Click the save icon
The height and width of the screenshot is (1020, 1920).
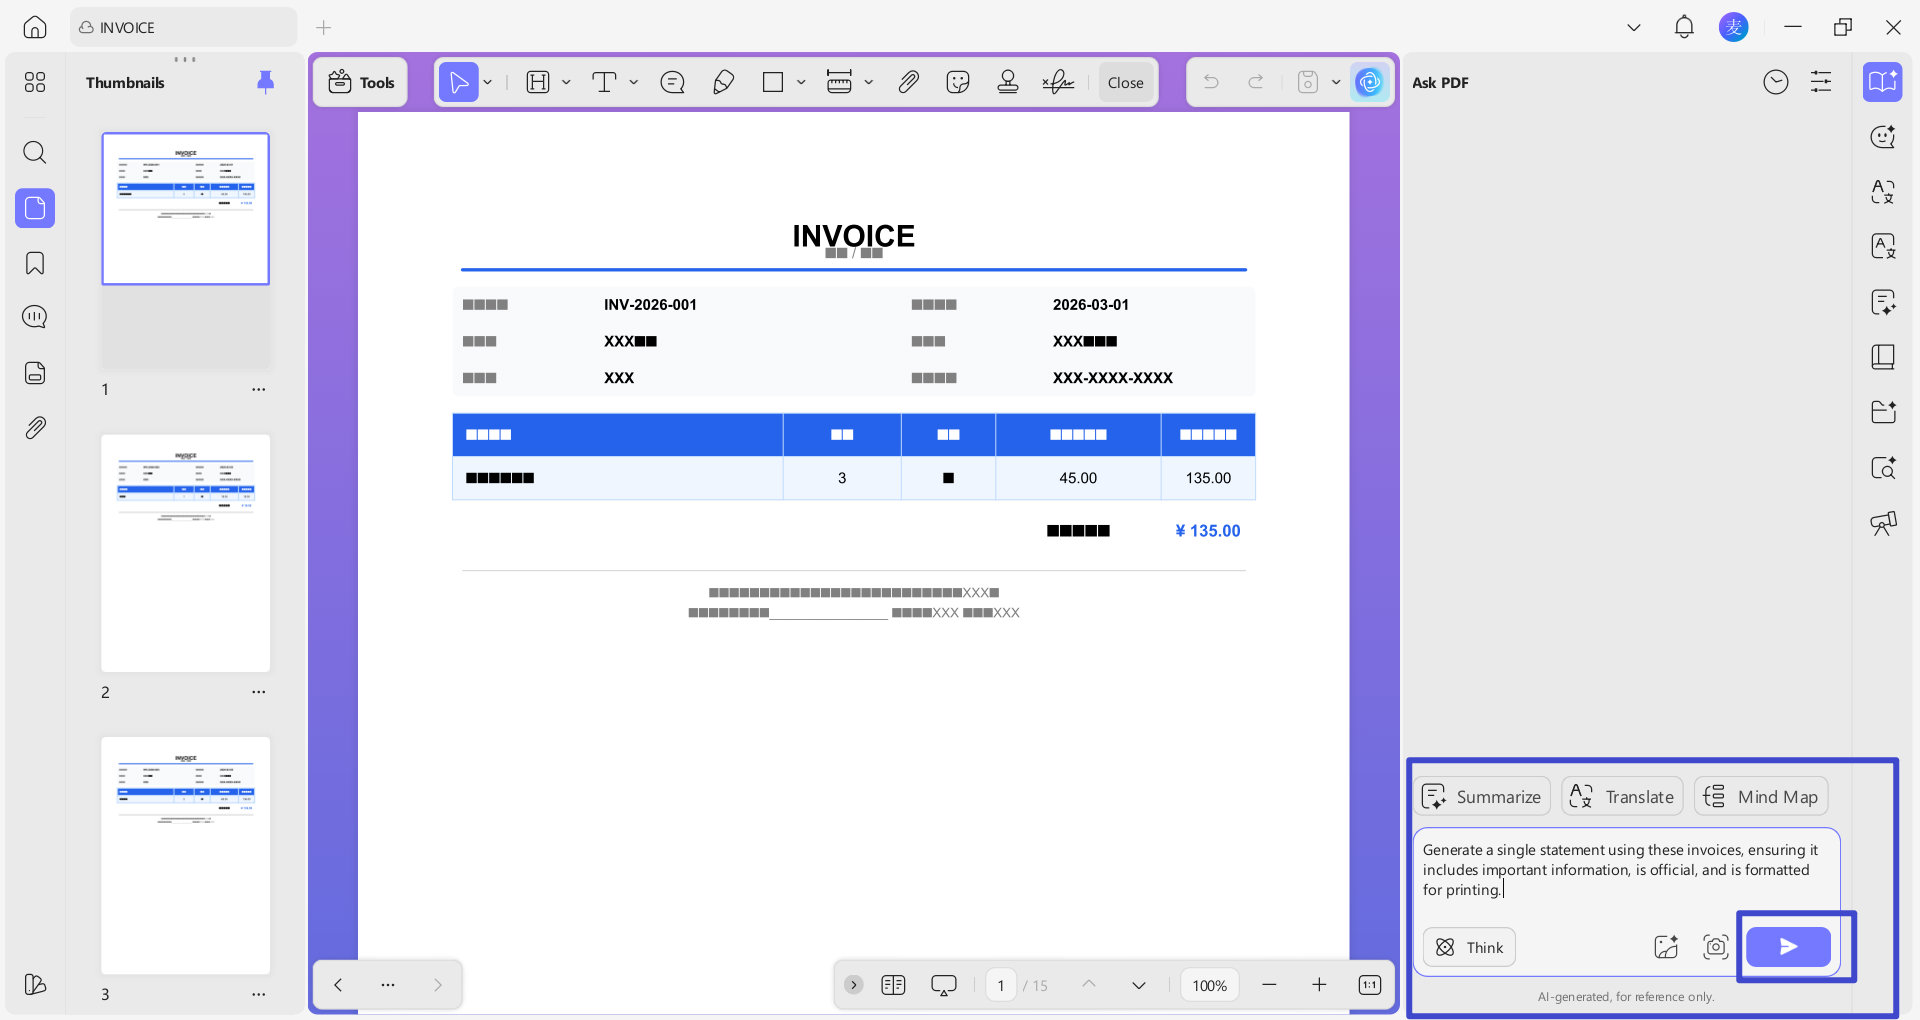pos(1308,82)
